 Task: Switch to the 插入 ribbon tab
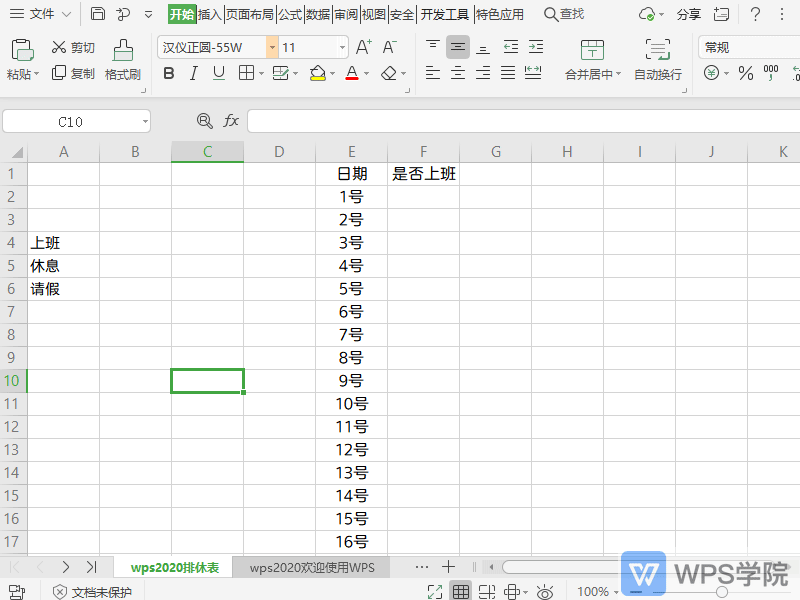click(x=209, y=14)
